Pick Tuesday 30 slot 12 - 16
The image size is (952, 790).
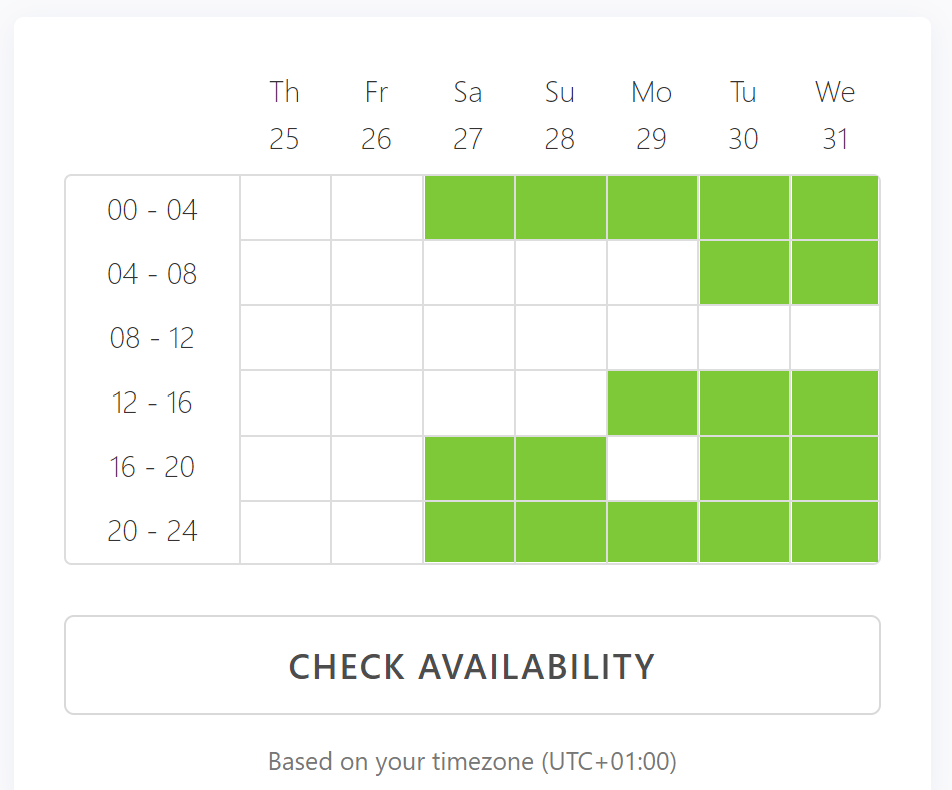point(744,403)
